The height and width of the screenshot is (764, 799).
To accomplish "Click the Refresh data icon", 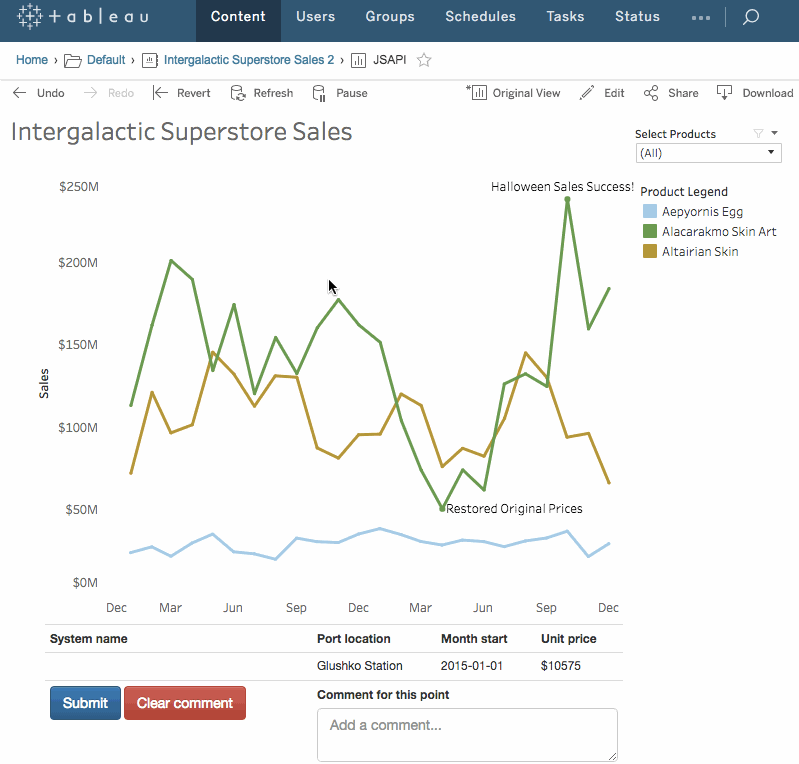I will pos(238,93).
